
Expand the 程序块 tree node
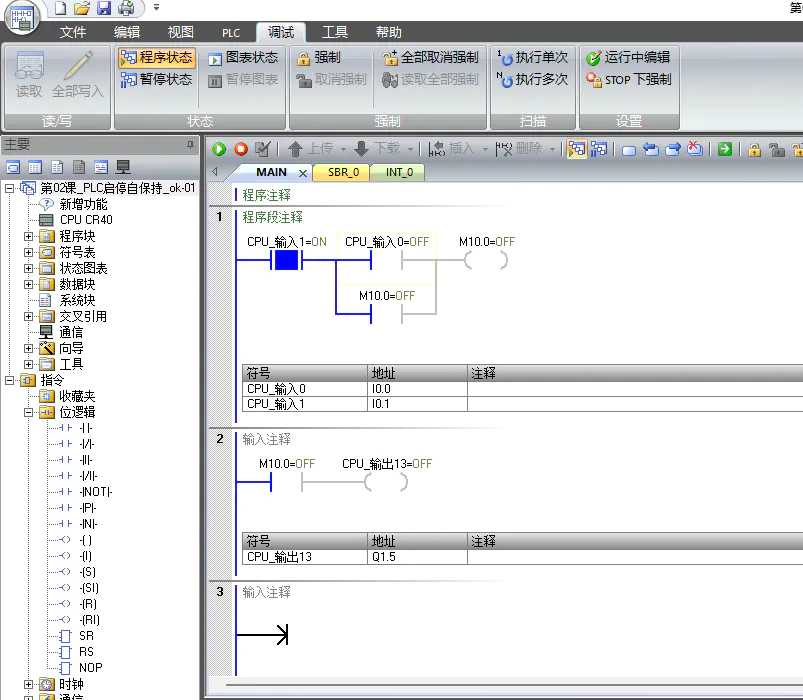tap(28, 237)
